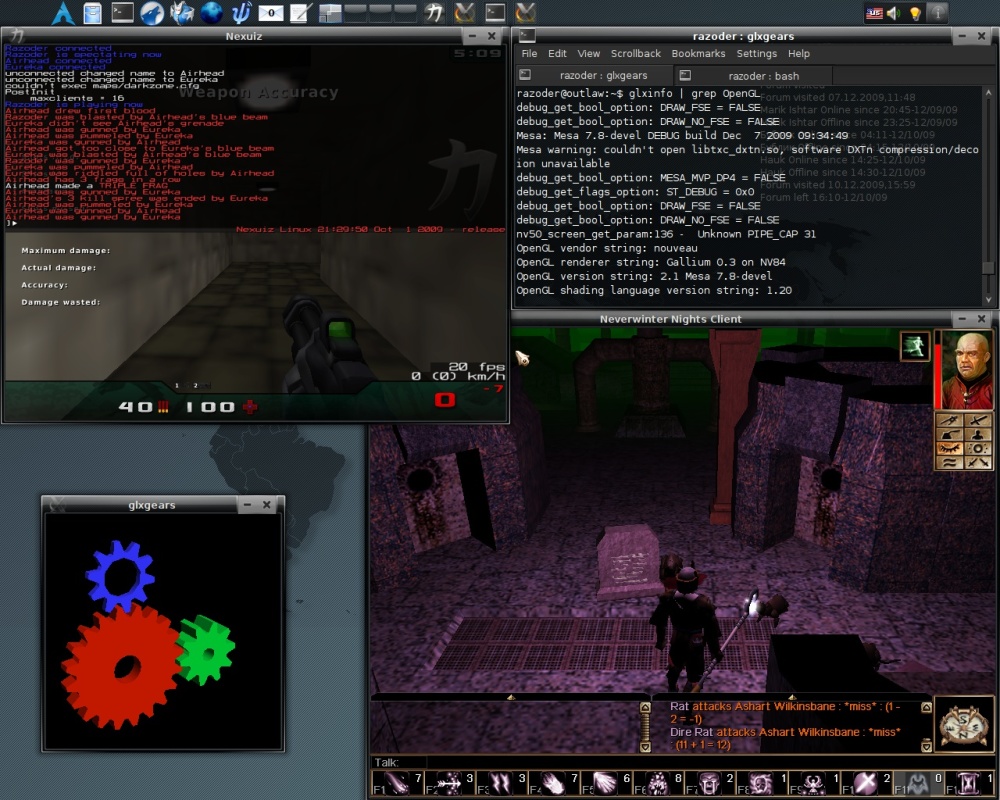Open the Edit menu in Konsole

click(557, 54)
